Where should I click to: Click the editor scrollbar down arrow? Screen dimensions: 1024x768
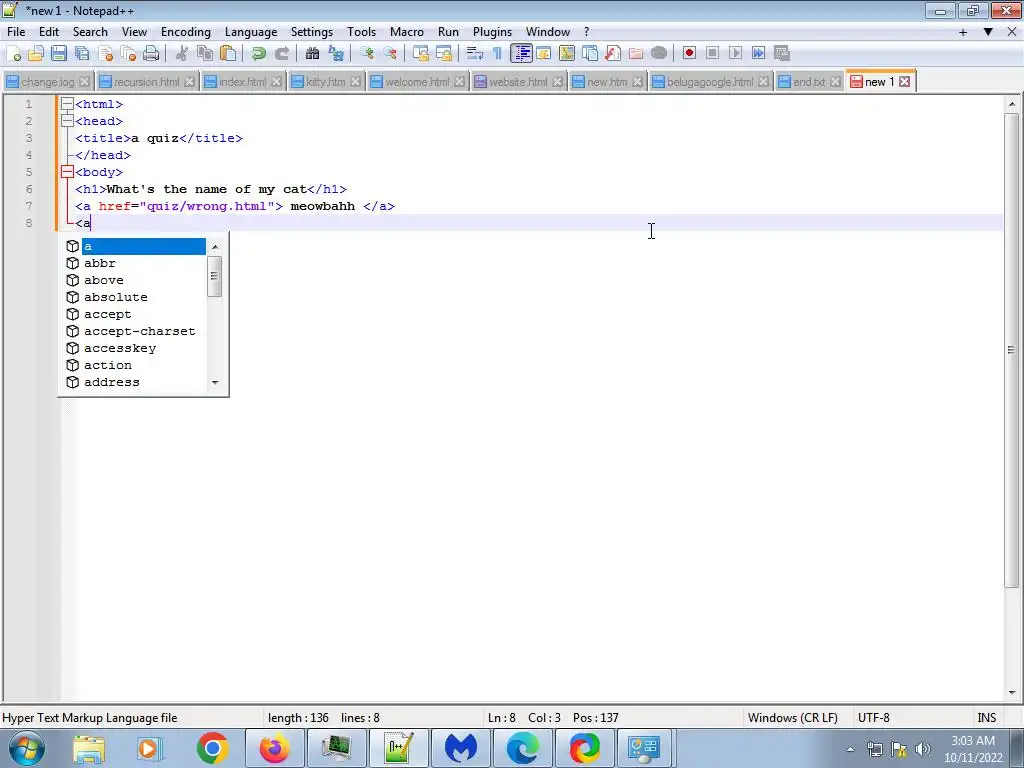1012,693
